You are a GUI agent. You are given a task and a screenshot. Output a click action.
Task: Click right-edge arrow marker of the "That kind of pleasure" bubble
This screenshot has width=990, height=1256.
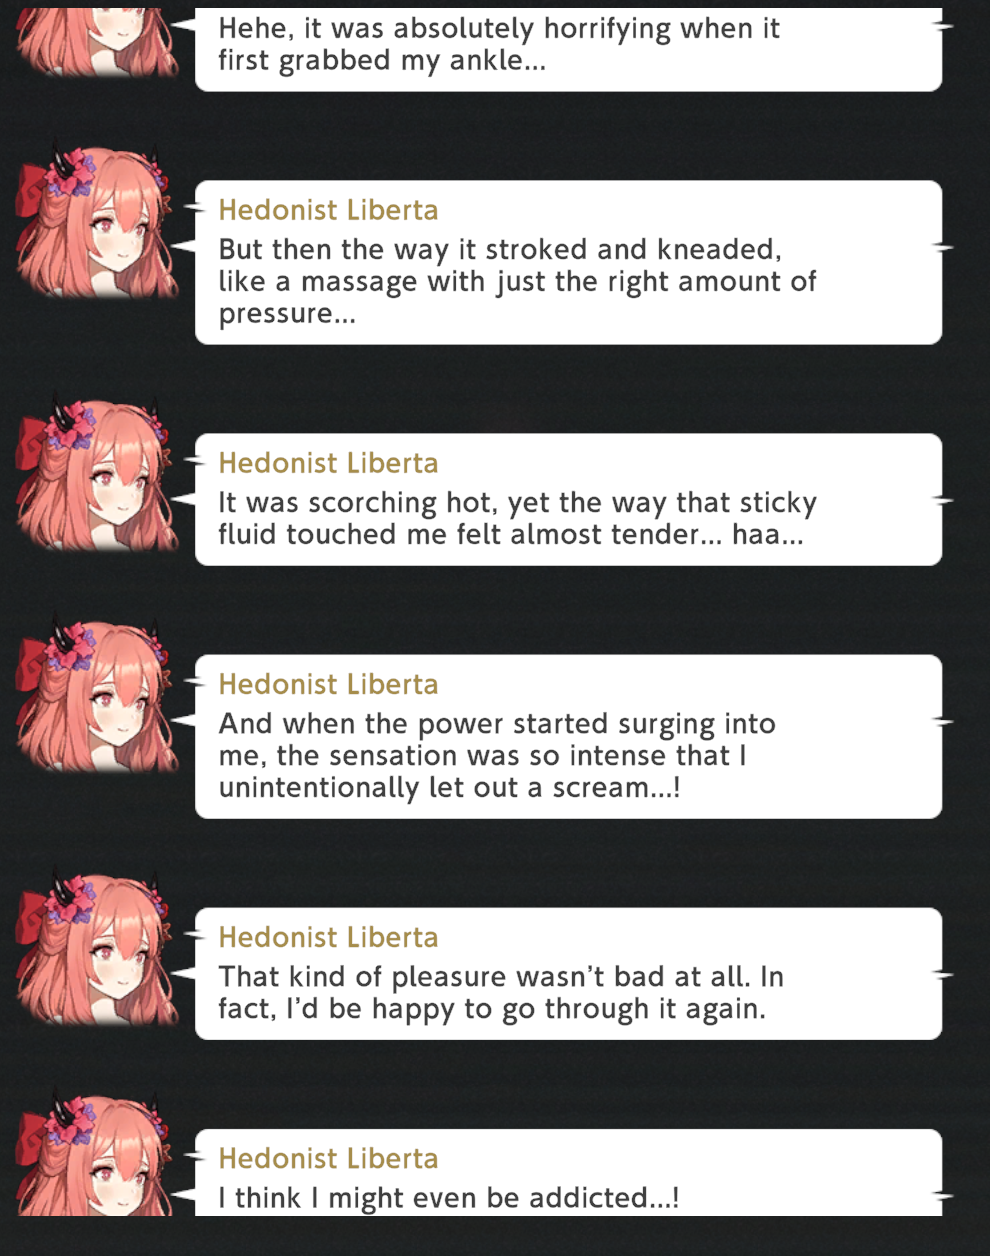943,972
